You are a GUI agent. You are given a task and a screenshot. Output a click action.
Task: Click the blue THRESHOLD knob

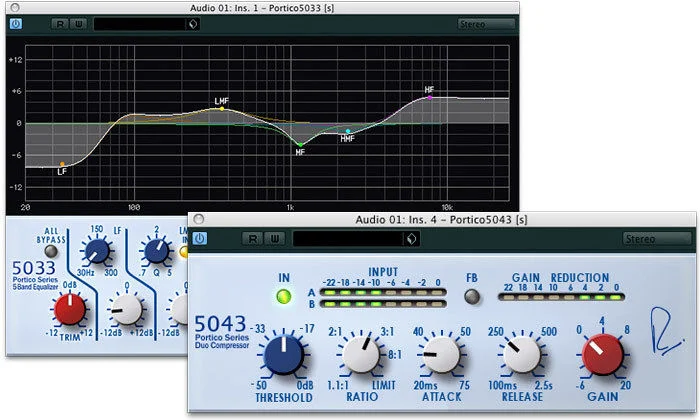[284, 355]
